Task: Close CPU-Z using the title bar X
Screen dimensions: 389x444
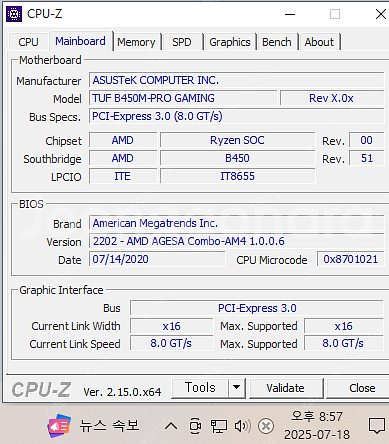Action: [380, 14]
